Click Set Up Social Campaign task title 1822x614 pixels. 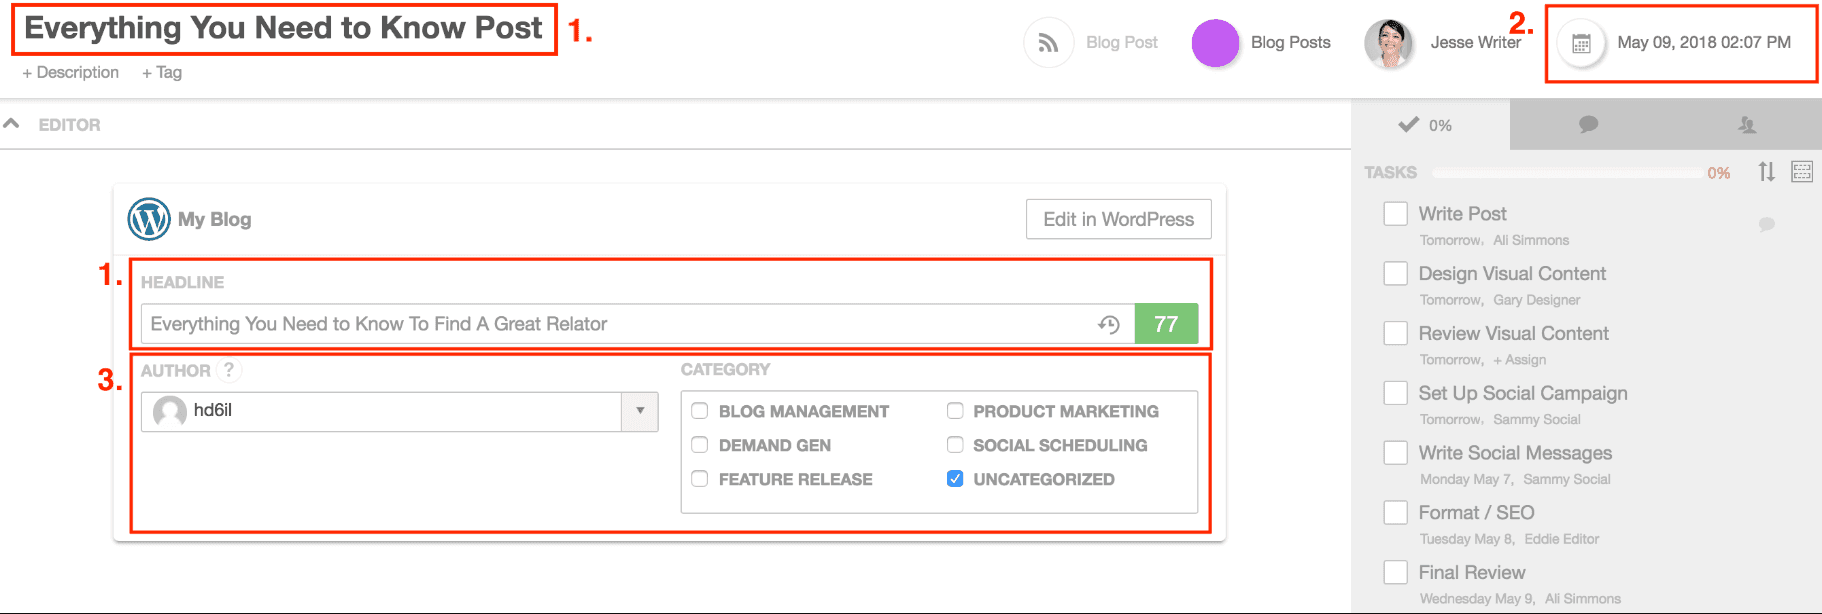[1523, 393]
